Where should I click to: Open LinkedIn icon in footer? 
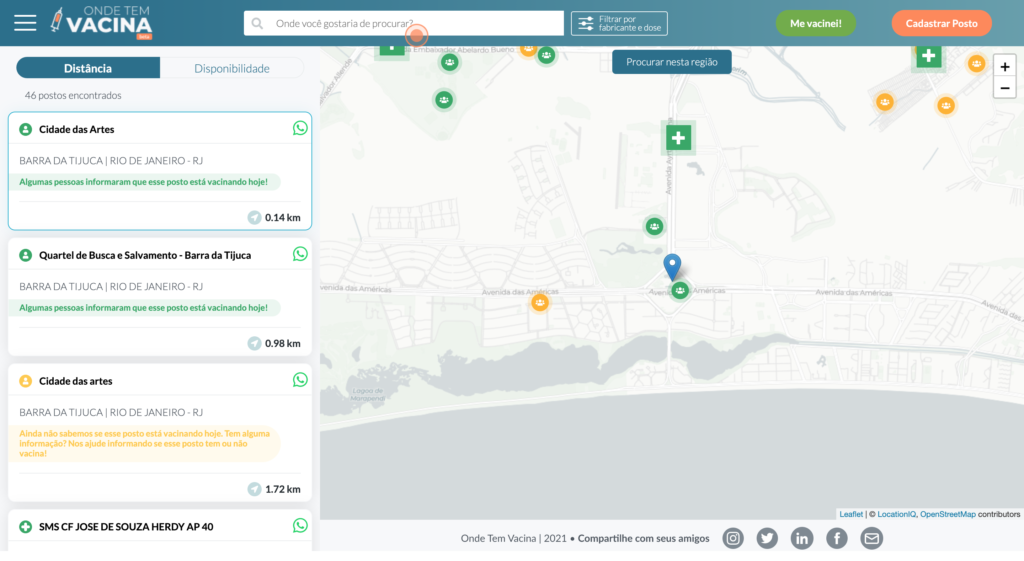802,538
